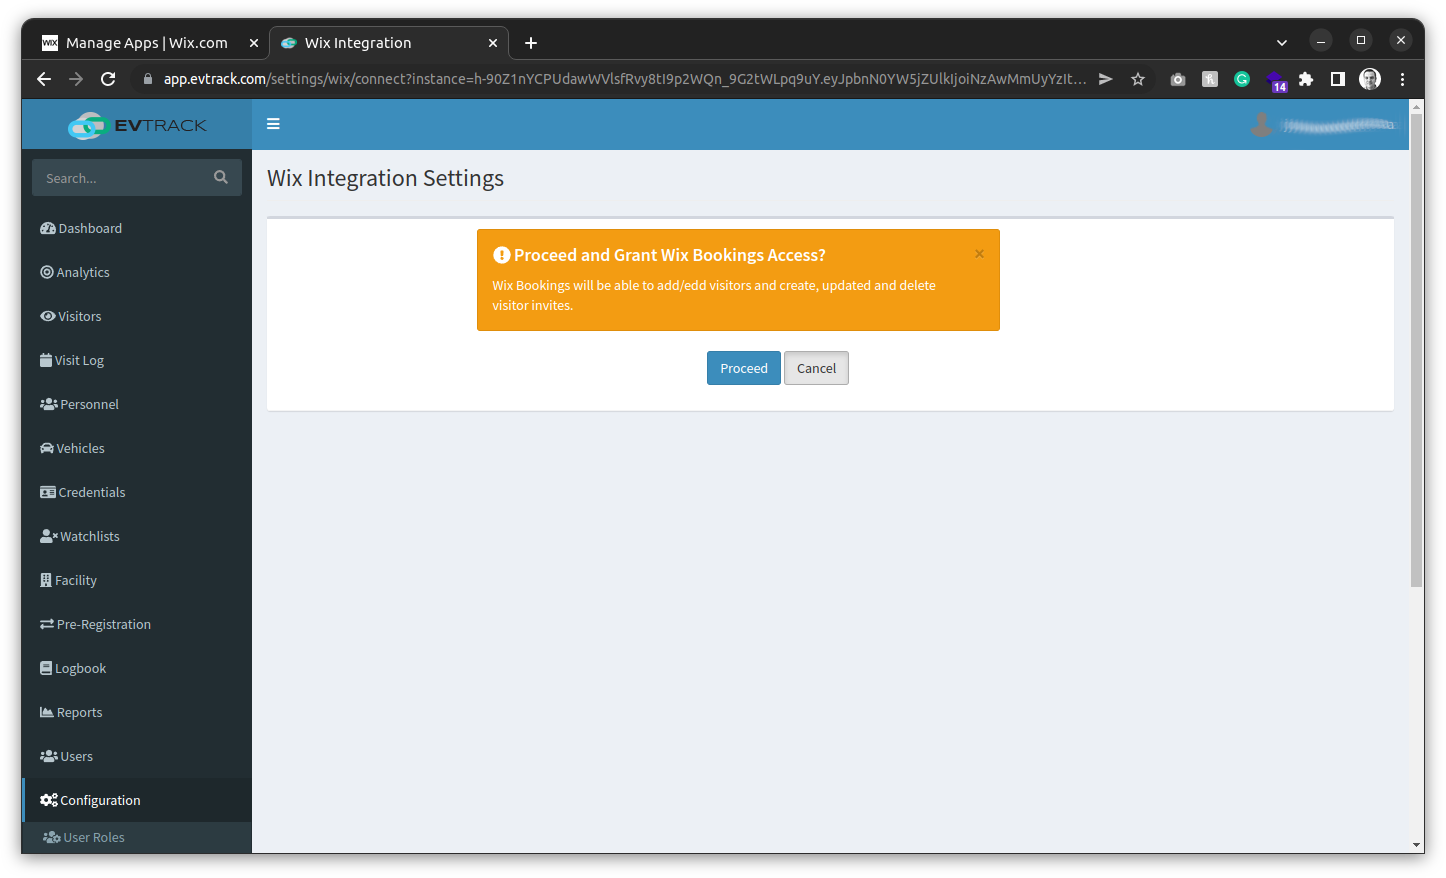Switch to Manage Apps | Wix.com tab
This screenshot has height=878, width=1446.
click(147, 43)
